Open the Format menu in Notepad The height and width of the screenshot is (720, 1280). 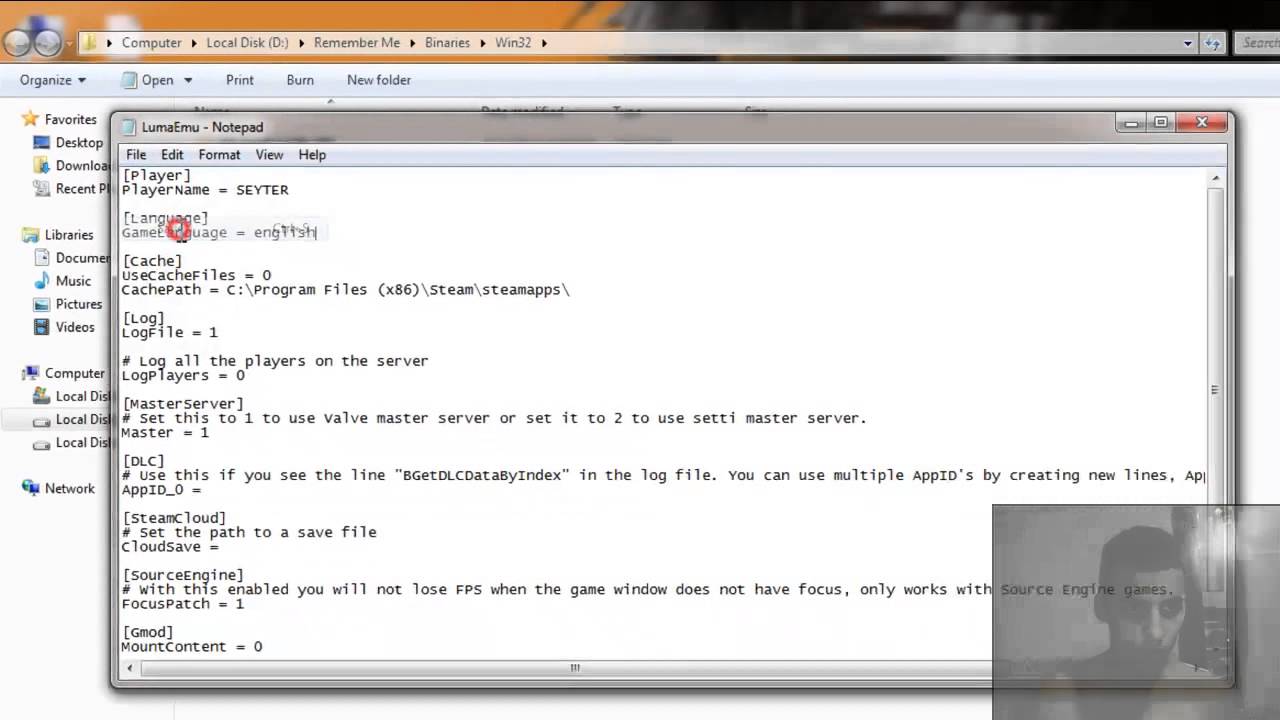219,155
